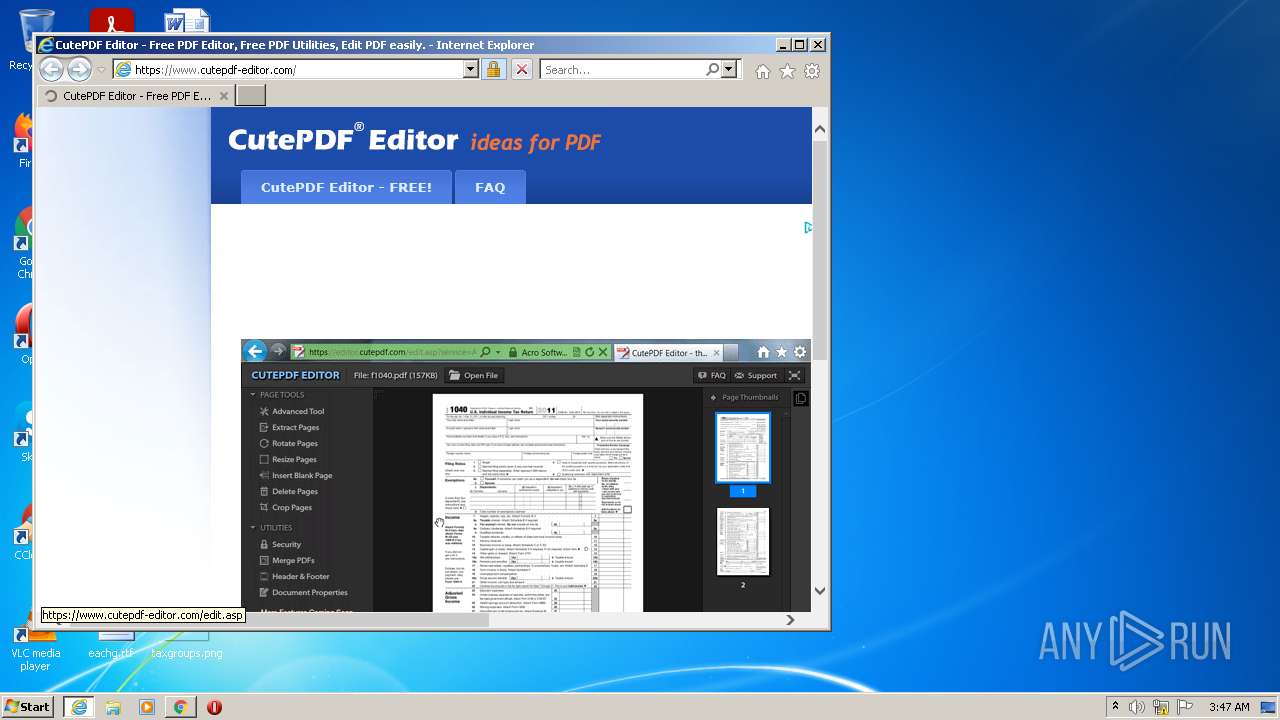Show hidden system tray icons arrow
Viewport: 1280px width, 720px height.
click(1115, 707)
